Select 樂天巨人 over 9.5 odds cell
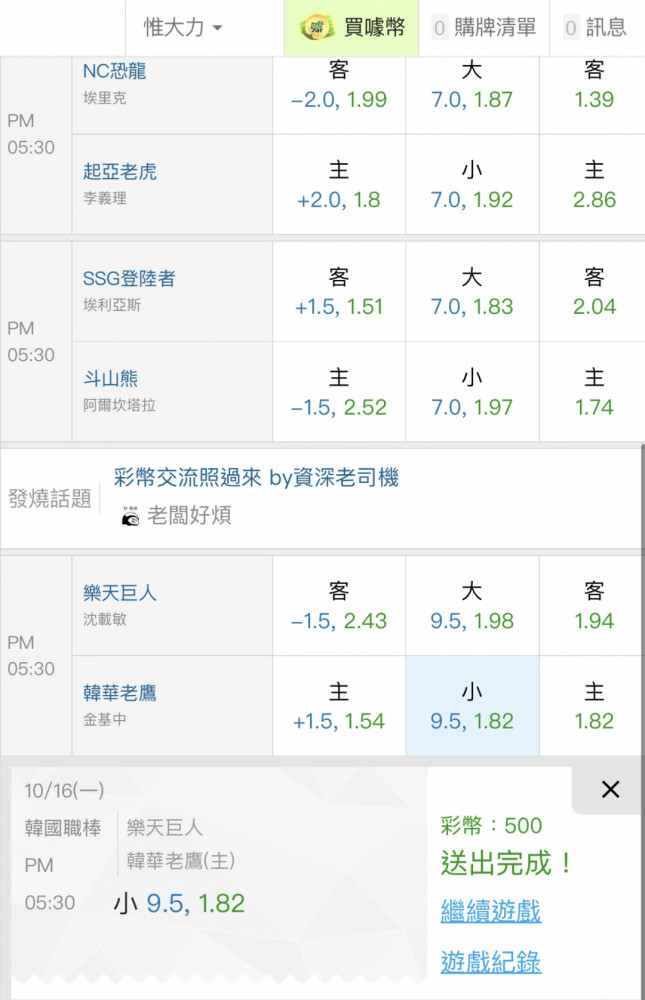 tap(472, 606)
